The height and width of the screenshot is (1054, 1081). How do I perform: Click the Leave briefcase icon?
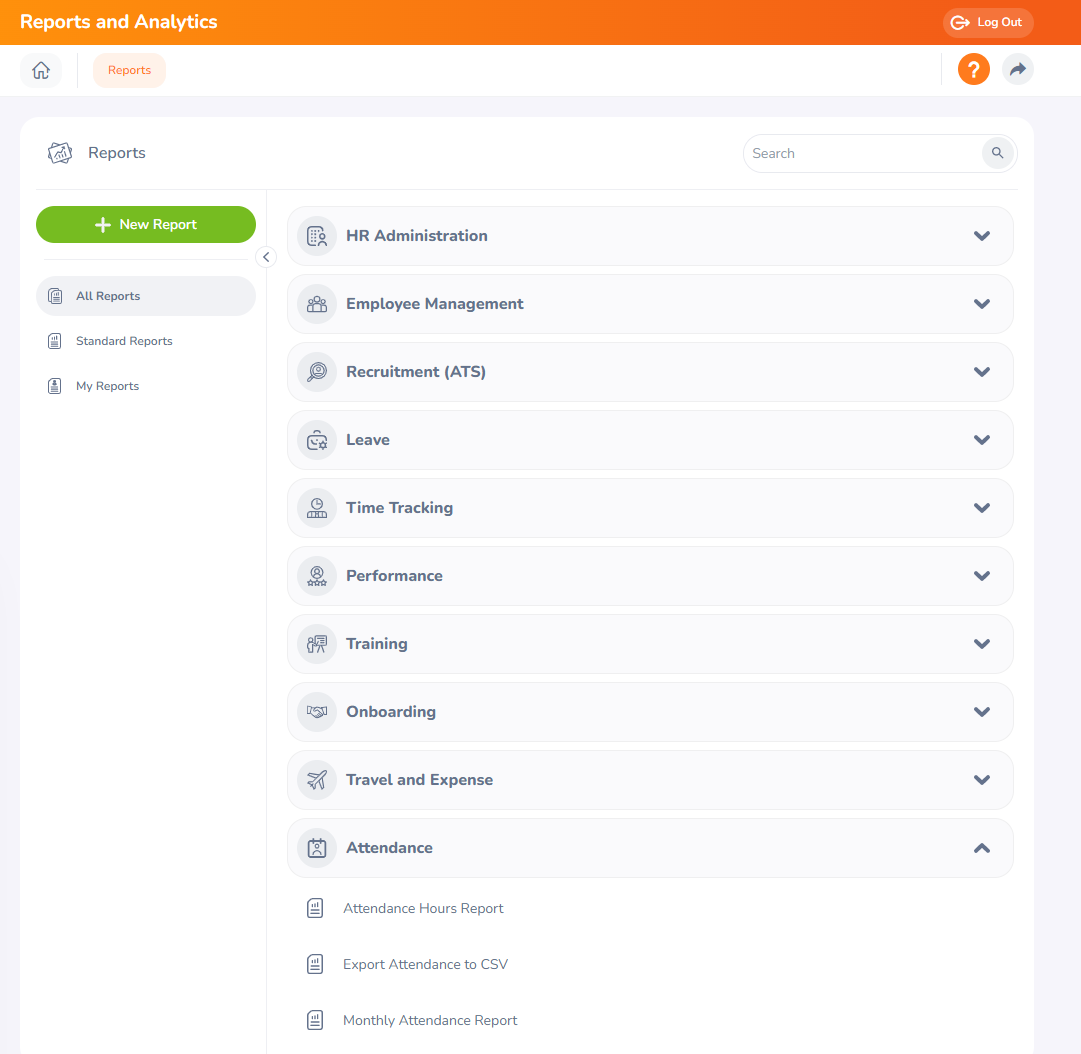tap(316, 440)
